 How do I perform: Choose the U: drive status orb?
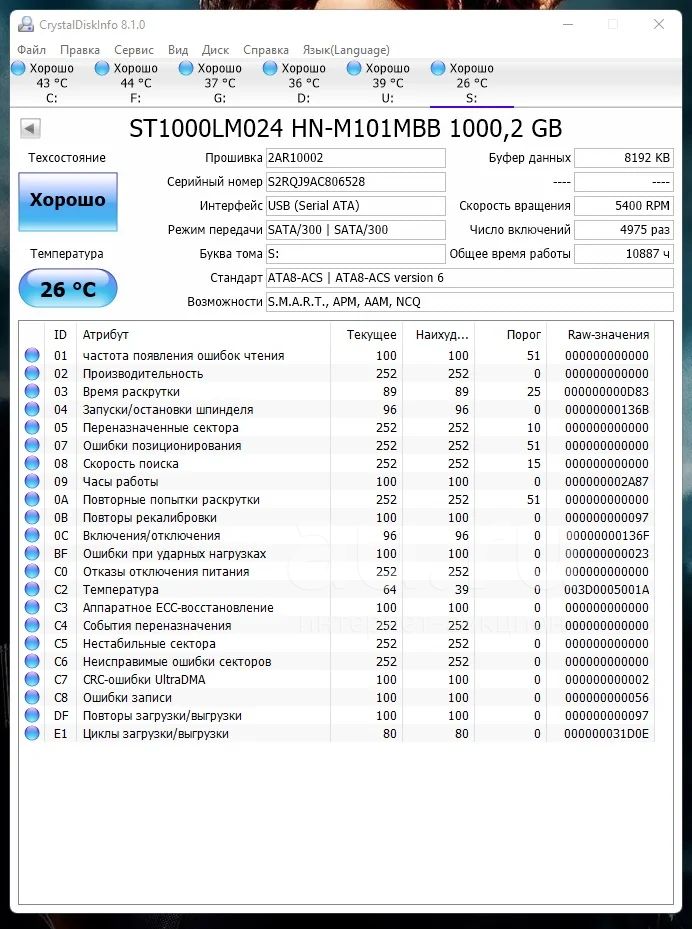(x=354, y=68)
